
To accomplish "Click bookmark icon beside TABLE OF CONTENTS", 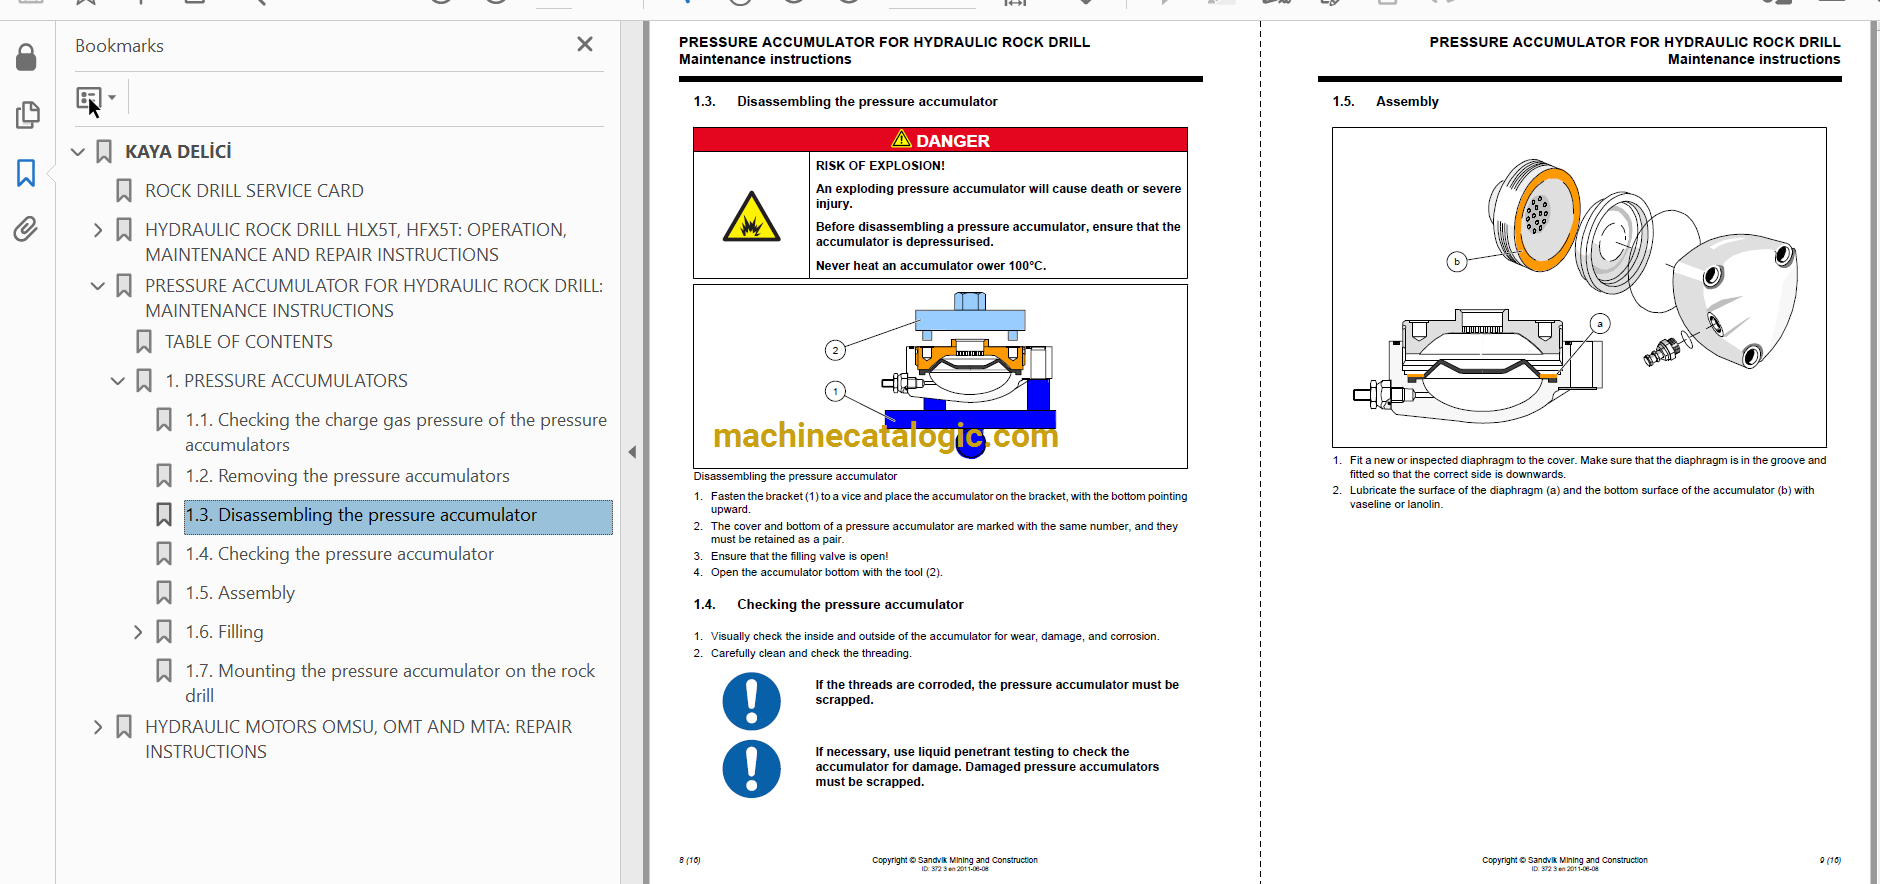I will coord(144,342).
